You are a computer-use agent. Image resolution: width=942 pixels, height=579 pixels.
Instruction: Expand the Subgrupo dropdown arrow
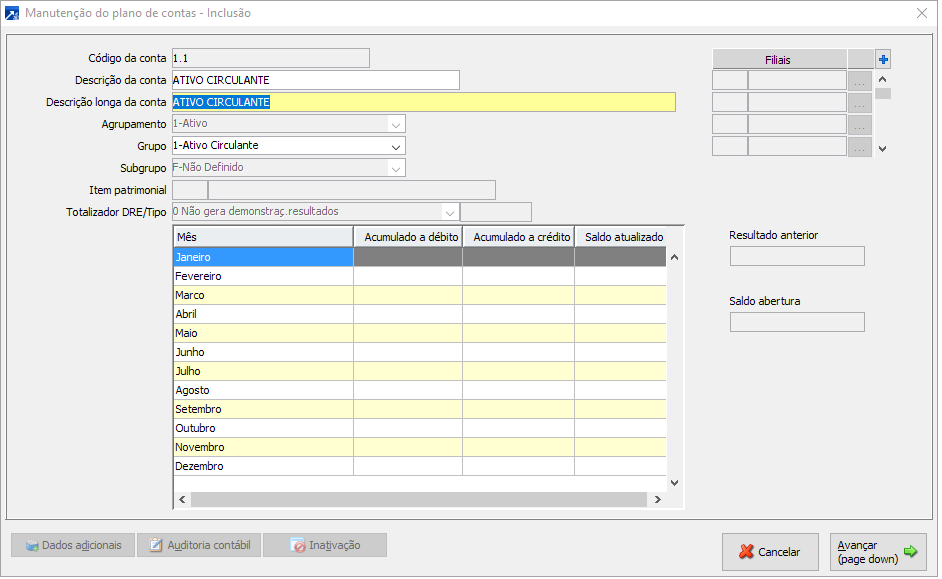396,168
